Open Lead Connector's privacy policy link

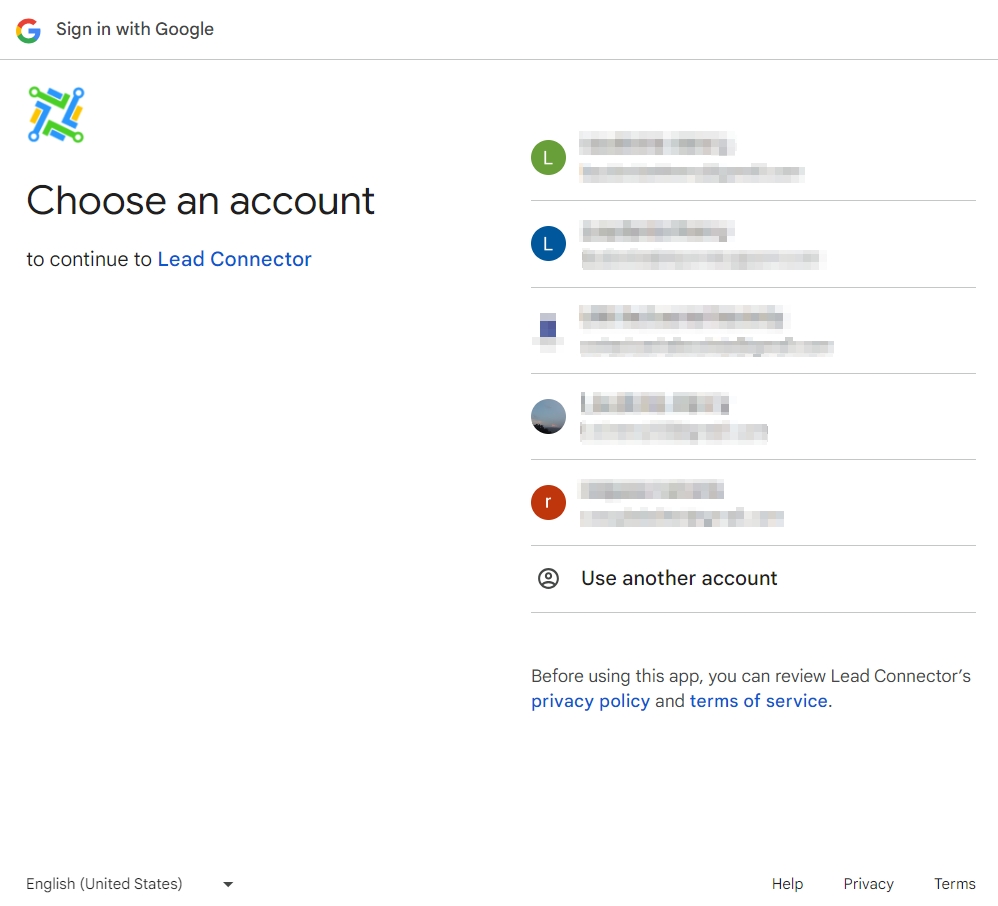[x=590, y=701]
